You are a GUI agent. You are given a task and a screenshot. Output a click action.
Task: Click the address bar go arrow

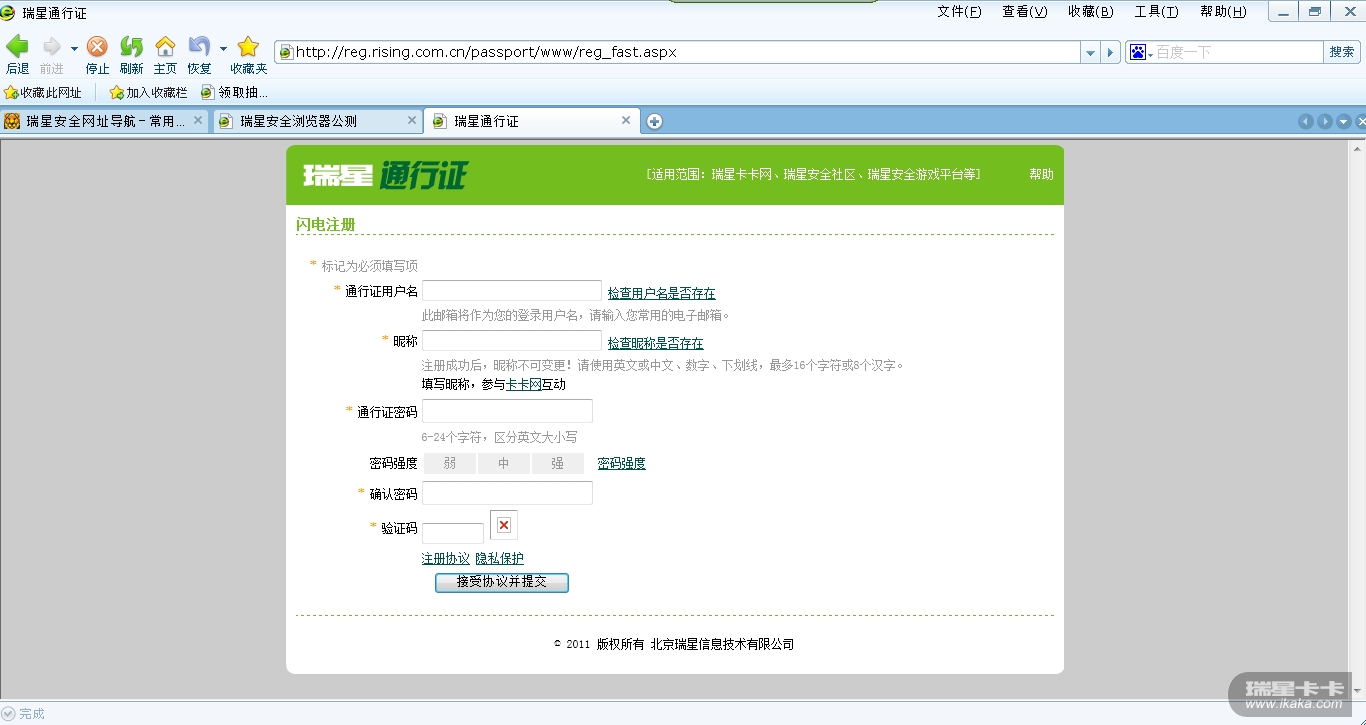click(1111, 52)
